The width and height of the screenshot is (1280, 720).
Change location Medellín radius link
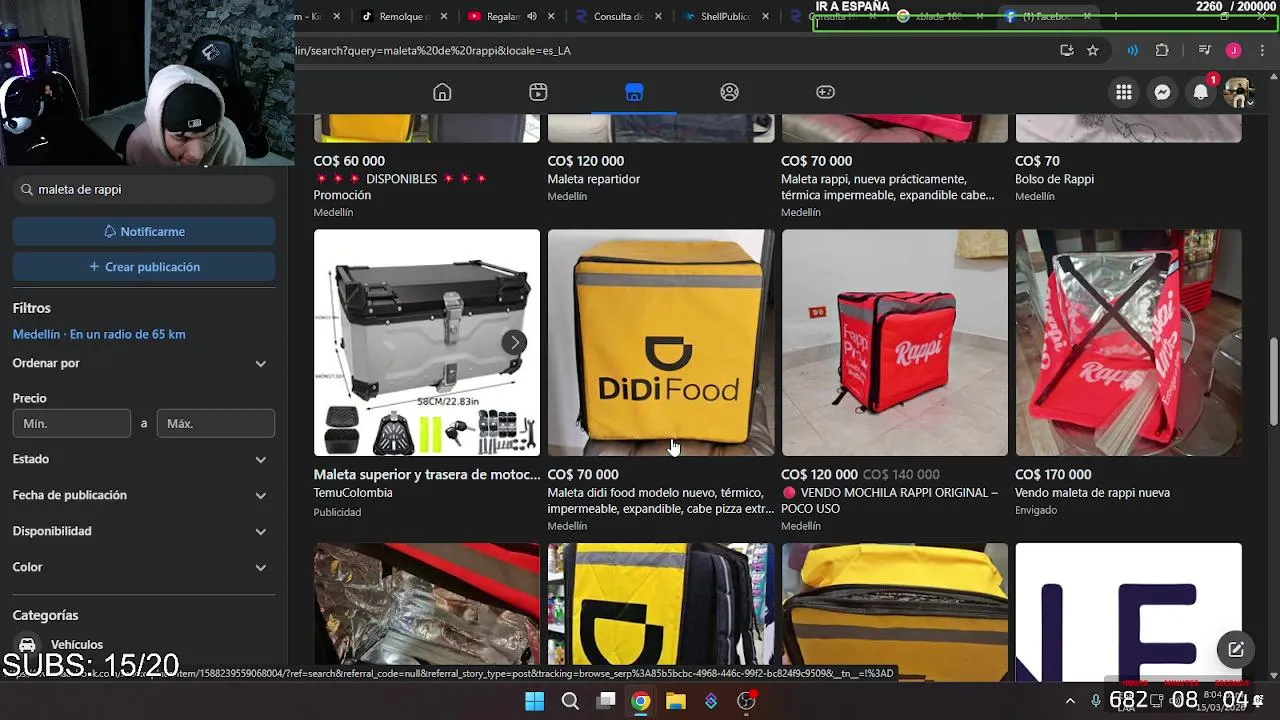[x=99, y=334]
